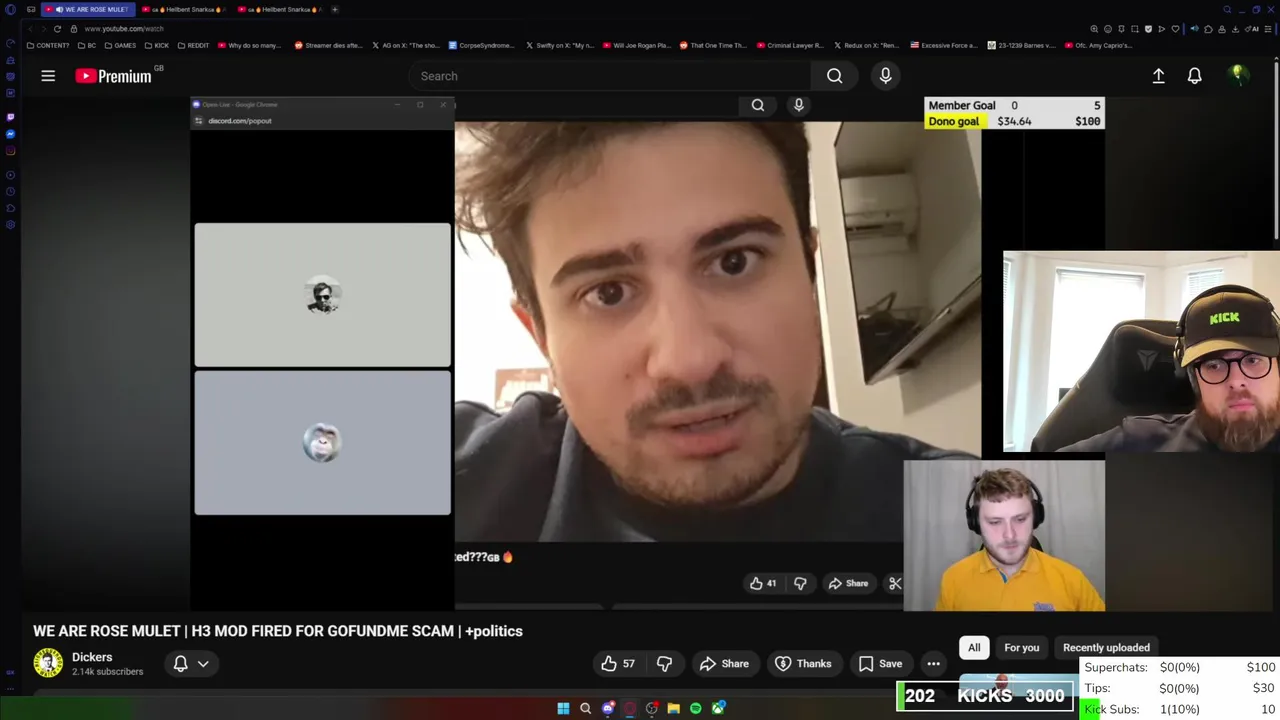Open a new browser tab with plus
The image size is (1280, 720).
coord(335,9)
